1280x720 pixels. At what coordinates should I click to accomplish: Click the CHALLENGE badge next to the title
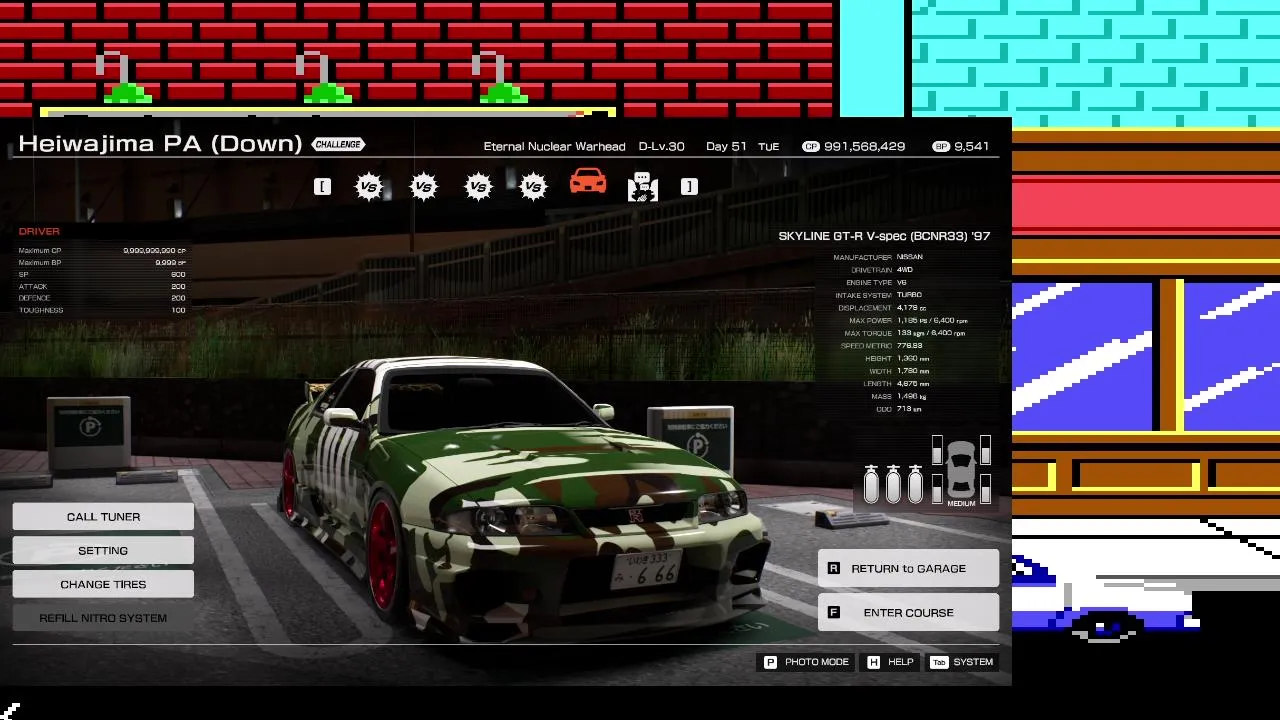[338, 144]
